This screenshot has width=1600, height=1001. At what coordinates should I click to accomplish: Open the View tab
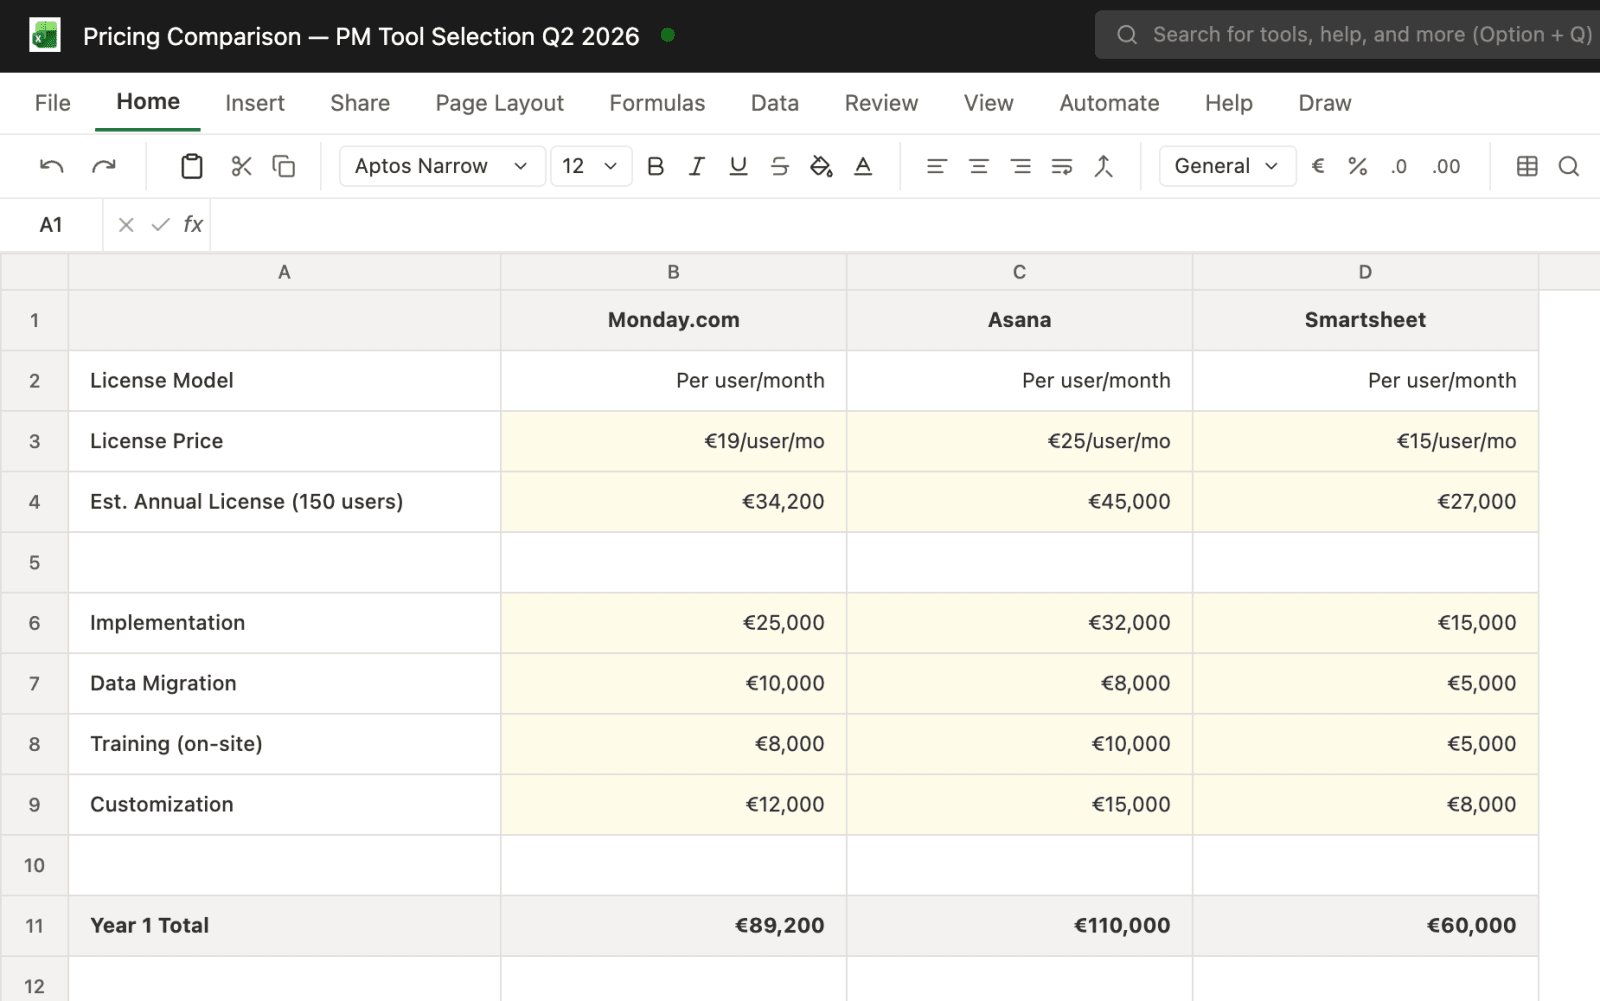(989, 103)
